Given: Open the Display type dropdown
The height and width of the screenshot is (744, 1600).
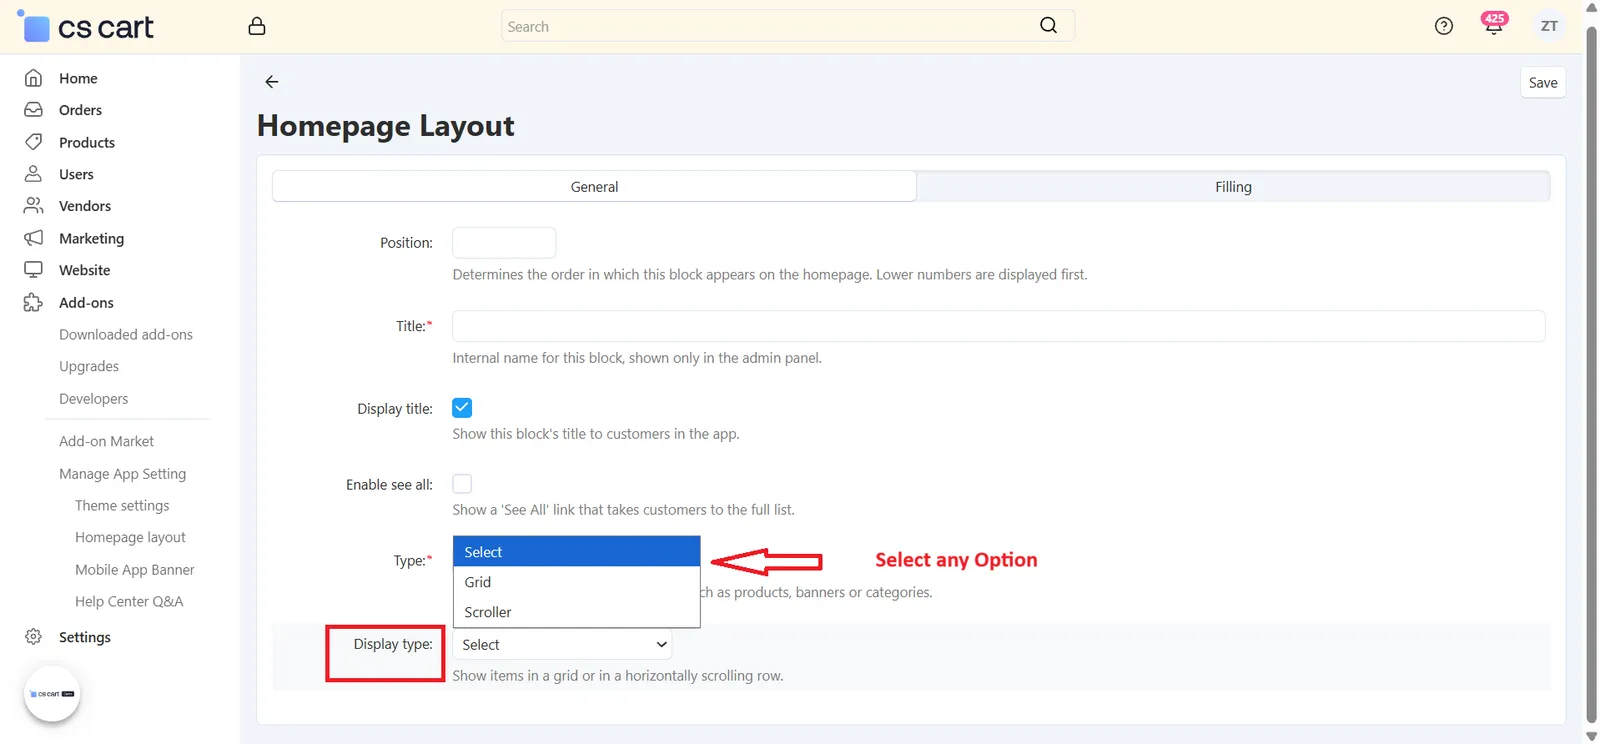Looking at the screenshot, I should click(x=562, y=645).
